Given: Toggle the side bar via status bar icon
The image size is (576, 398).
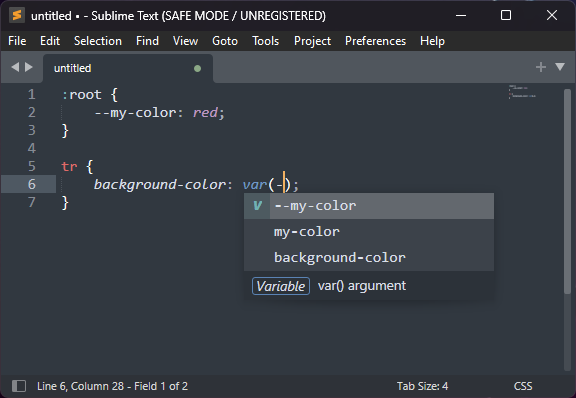Looking at the screenshot, I should point(19,386).
